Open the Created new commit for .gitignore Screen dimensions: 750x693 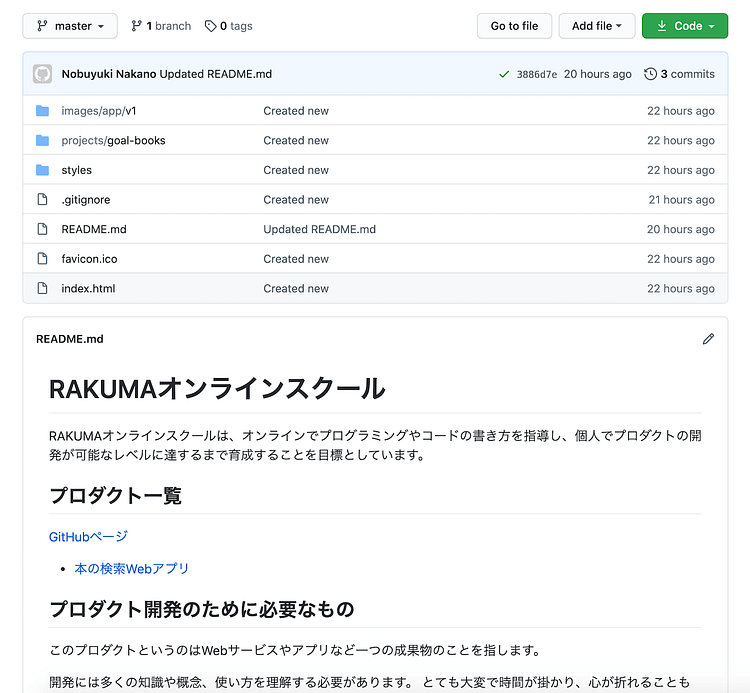(x=296, y=200)
